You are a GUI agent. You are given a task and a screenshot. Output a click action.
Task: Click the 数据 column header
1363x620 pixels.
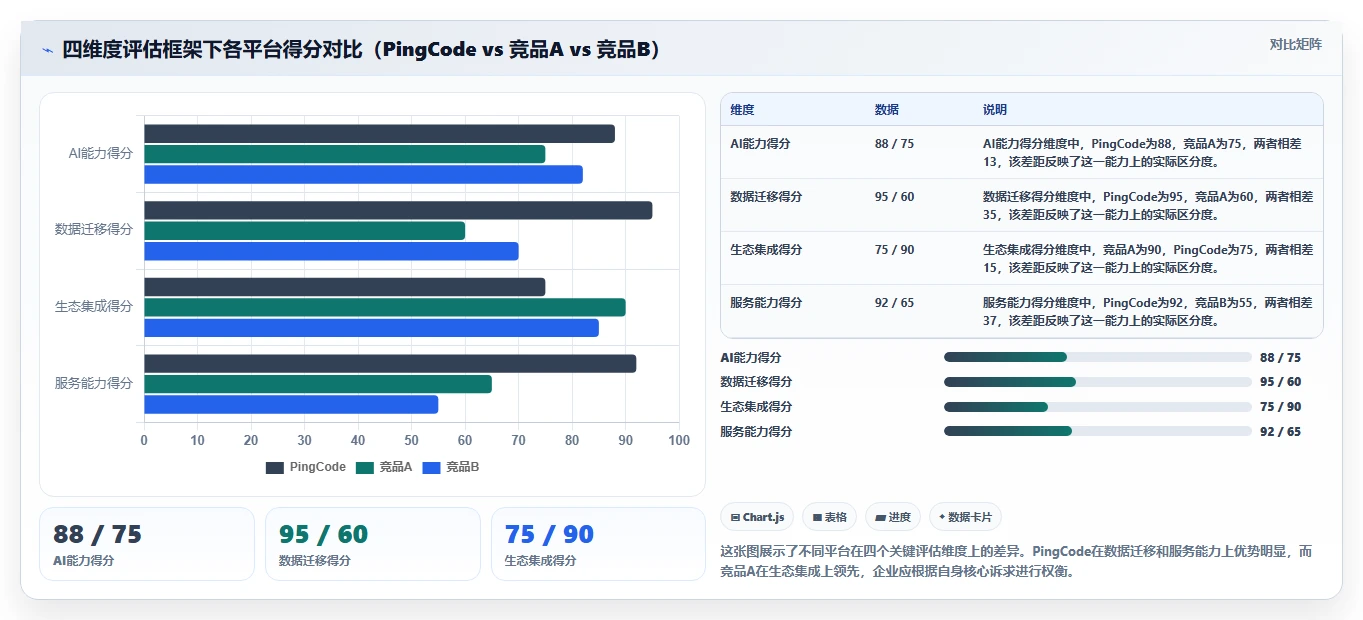(x=886, y=110)
